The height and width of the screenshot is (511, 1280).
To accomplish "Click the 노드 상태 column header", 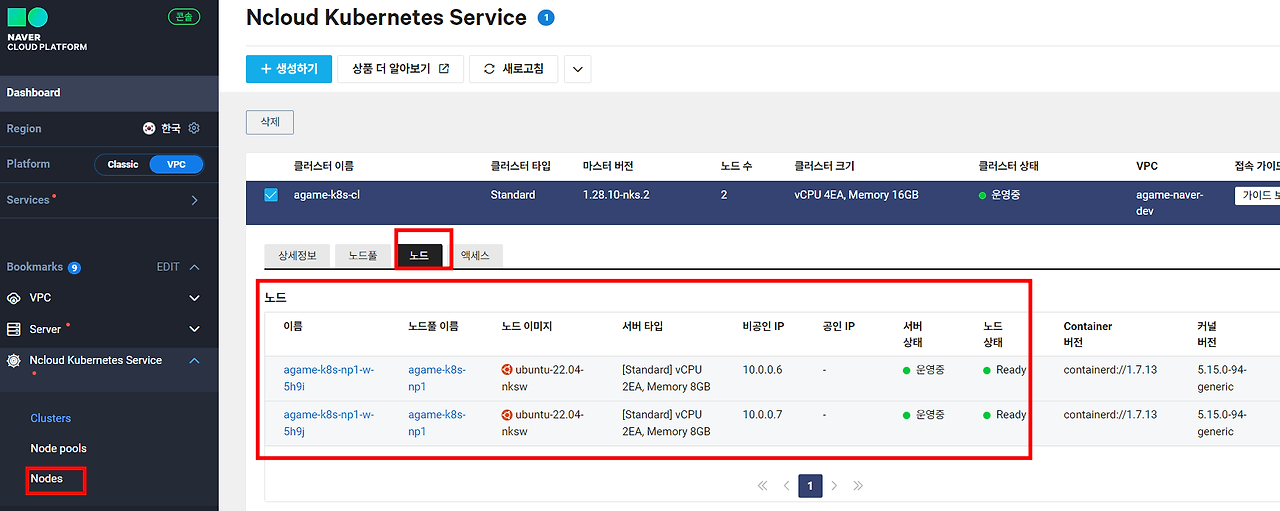I will coord(993,334).
